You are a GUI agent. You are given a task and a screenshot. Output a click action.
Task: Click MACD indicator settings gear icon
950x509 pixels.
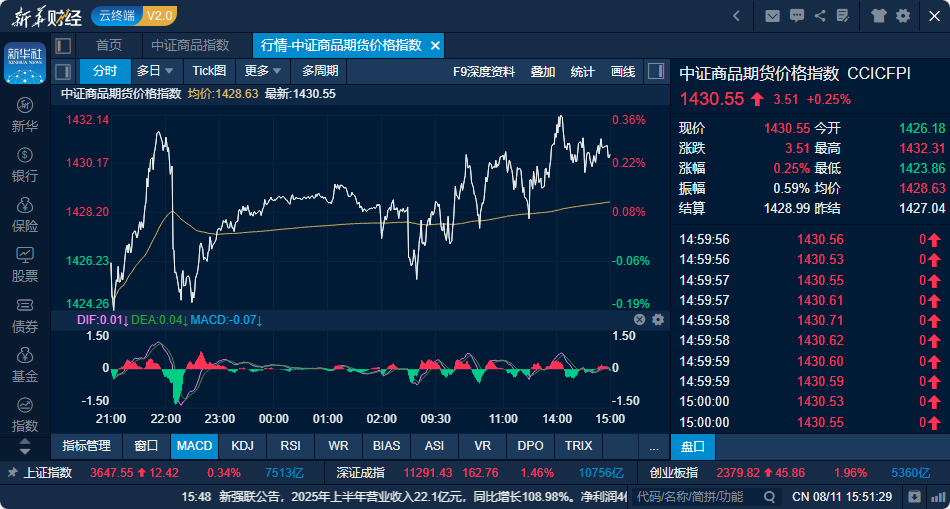point(658,319)
